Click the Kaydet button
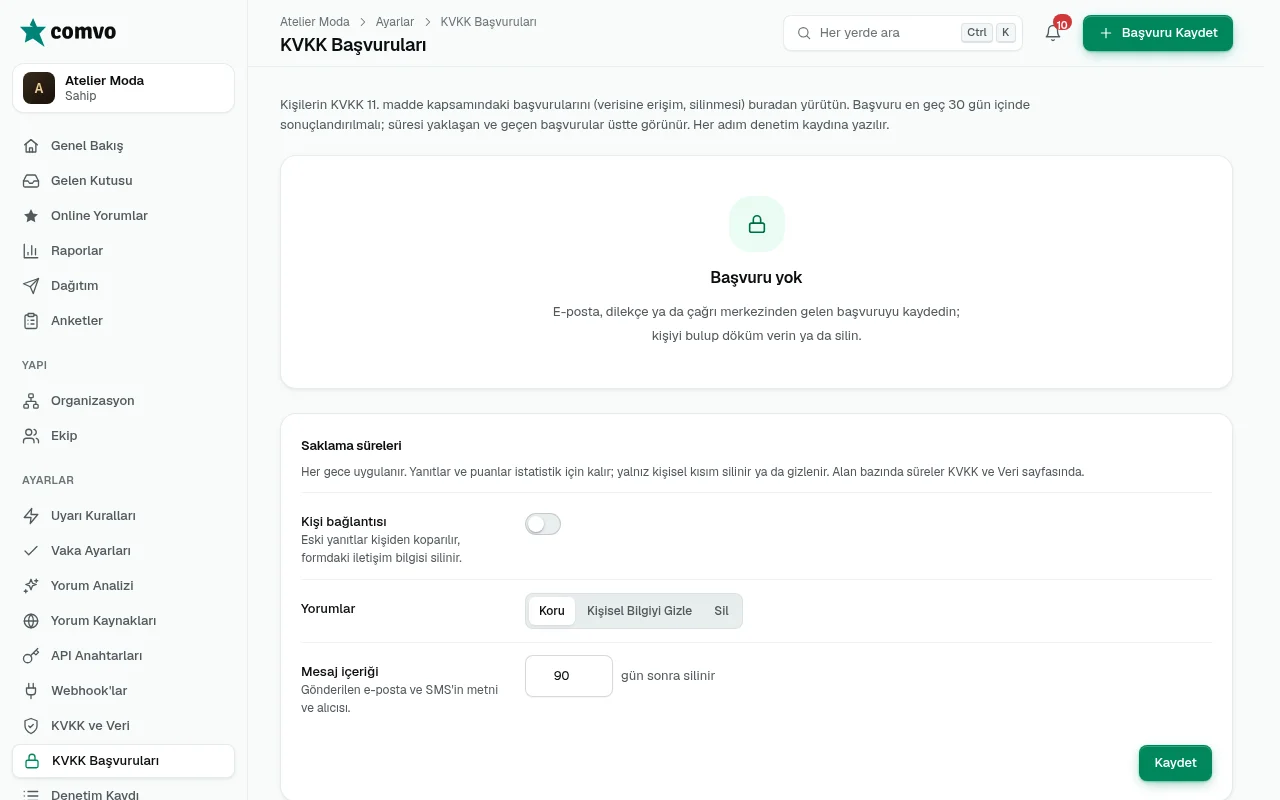The width and height of the screenshot is (1280, 800). [1175, 763]
